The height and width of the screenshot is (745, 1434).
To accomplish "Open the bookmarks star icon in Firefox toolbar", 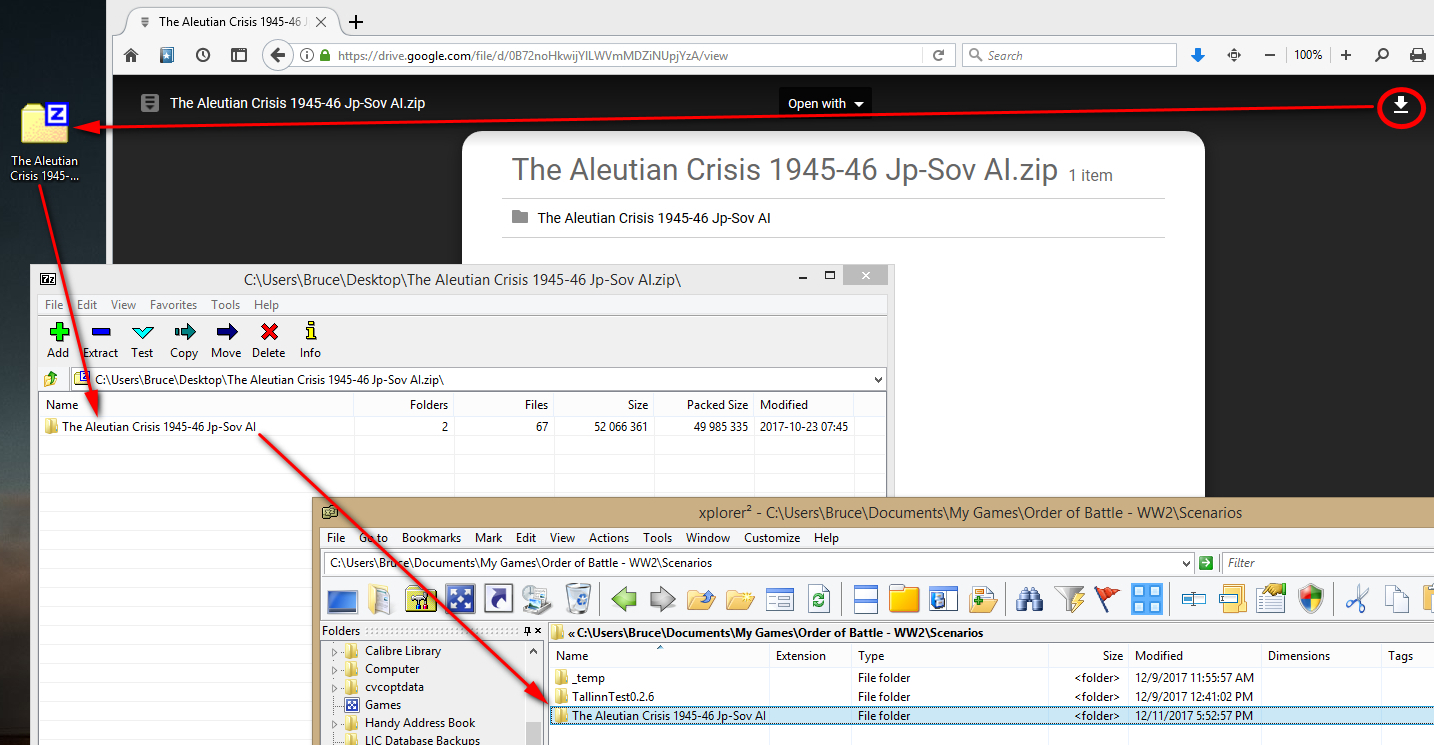I will [167, 55].
